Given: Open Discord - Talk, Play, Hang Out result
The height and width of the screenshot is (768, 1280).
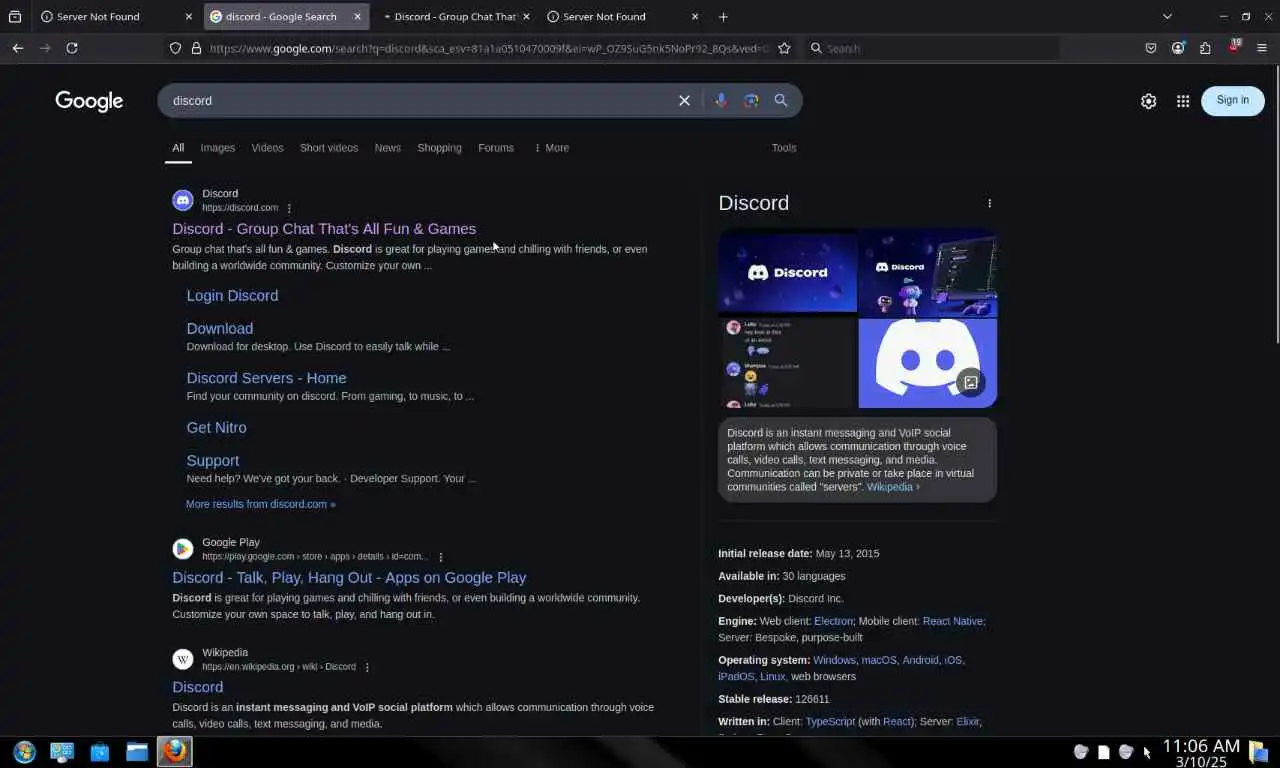Looking at the screenshot, I should pyautogui.click(x=349, y=578).
